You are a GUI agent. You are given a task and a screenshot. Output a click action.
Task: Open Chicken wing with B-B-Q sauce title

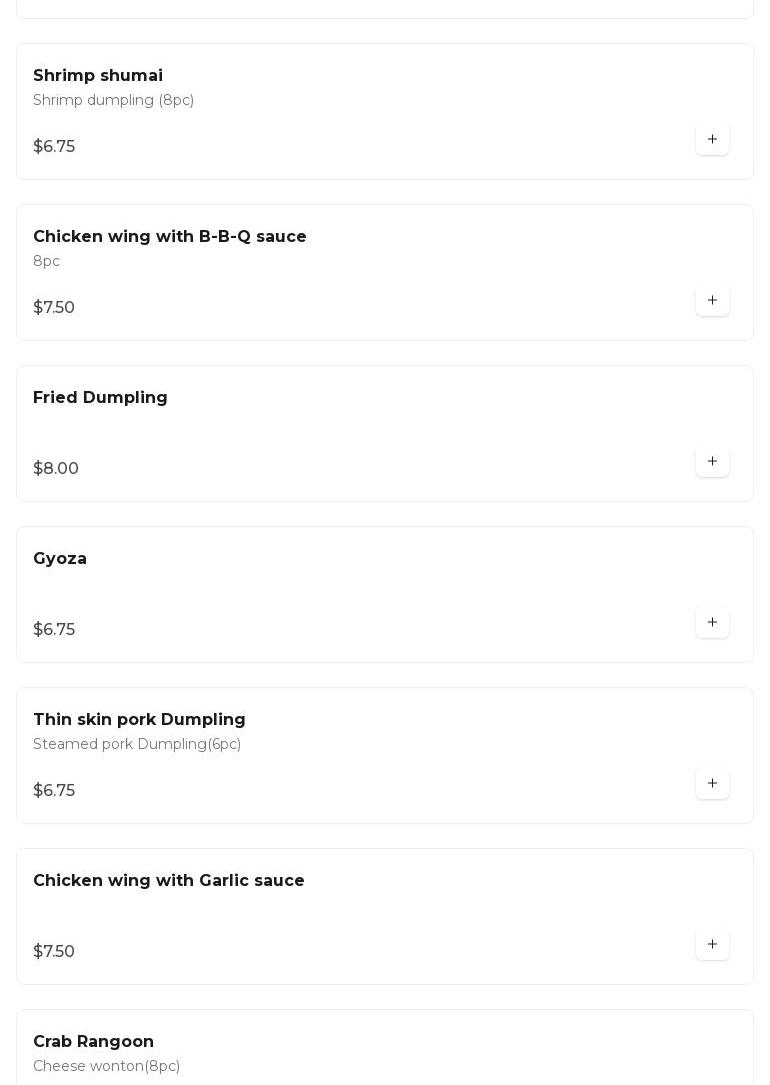point(170,237)
